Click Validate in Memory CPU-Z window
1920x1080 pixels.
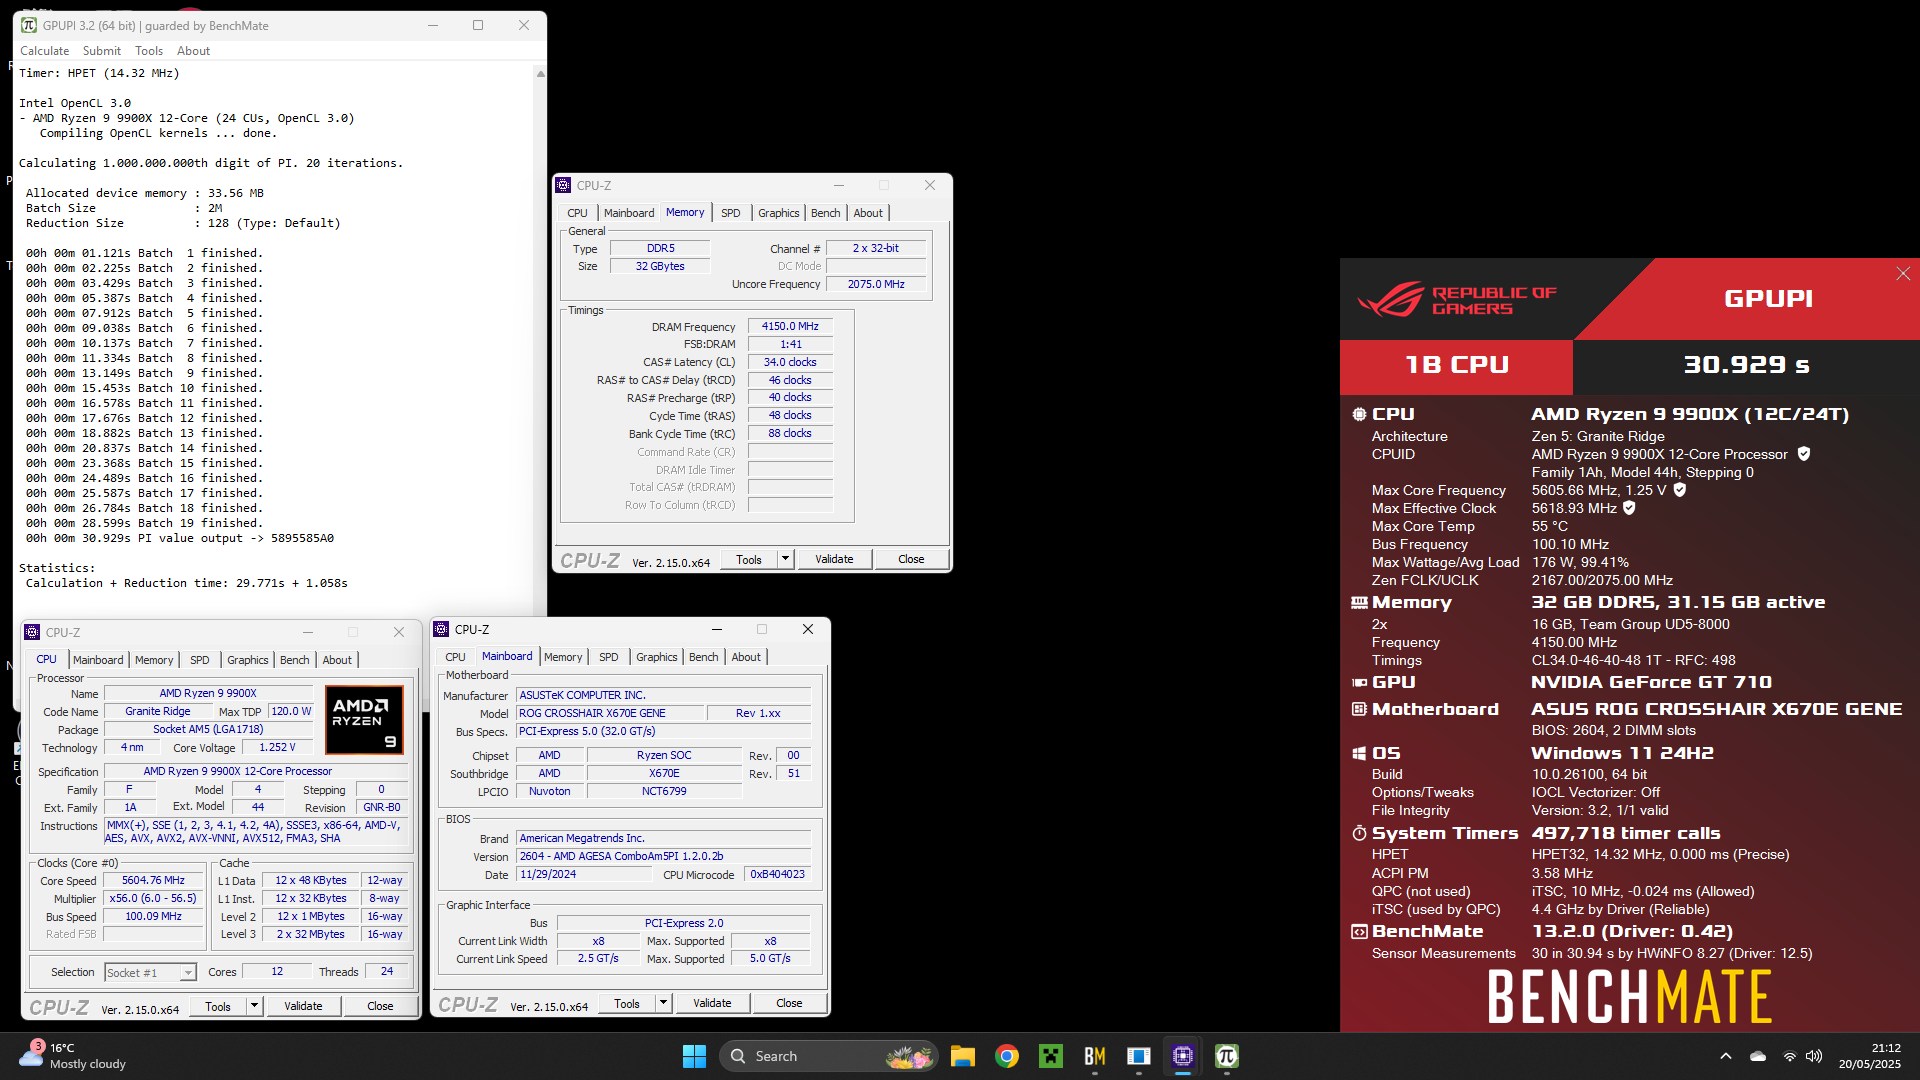834,559
